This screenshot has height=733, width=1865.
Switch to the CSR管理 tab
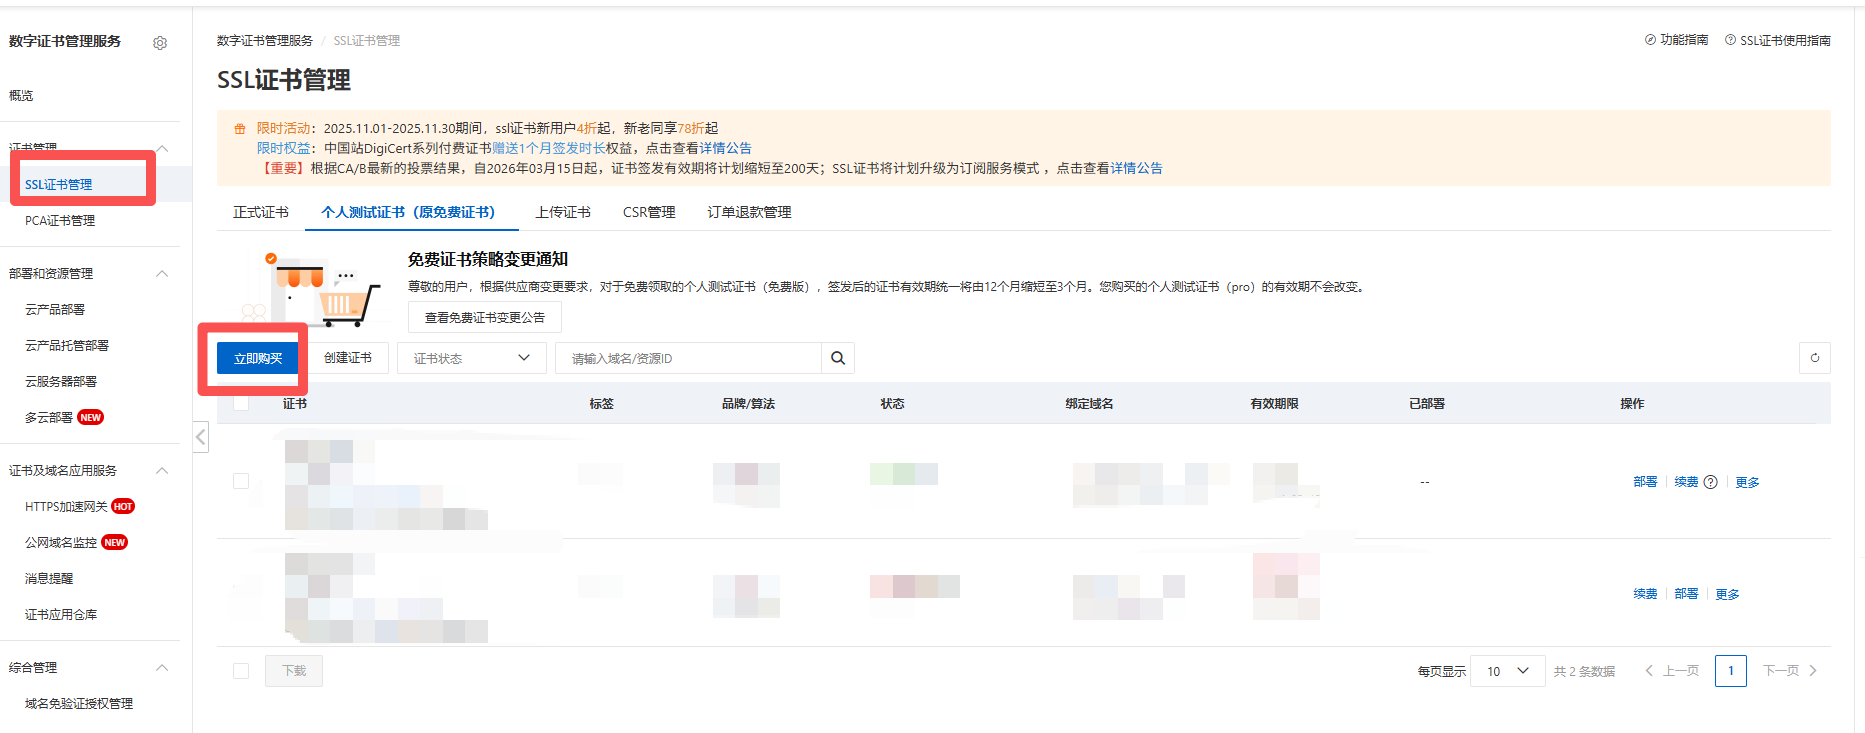(649, 212)
